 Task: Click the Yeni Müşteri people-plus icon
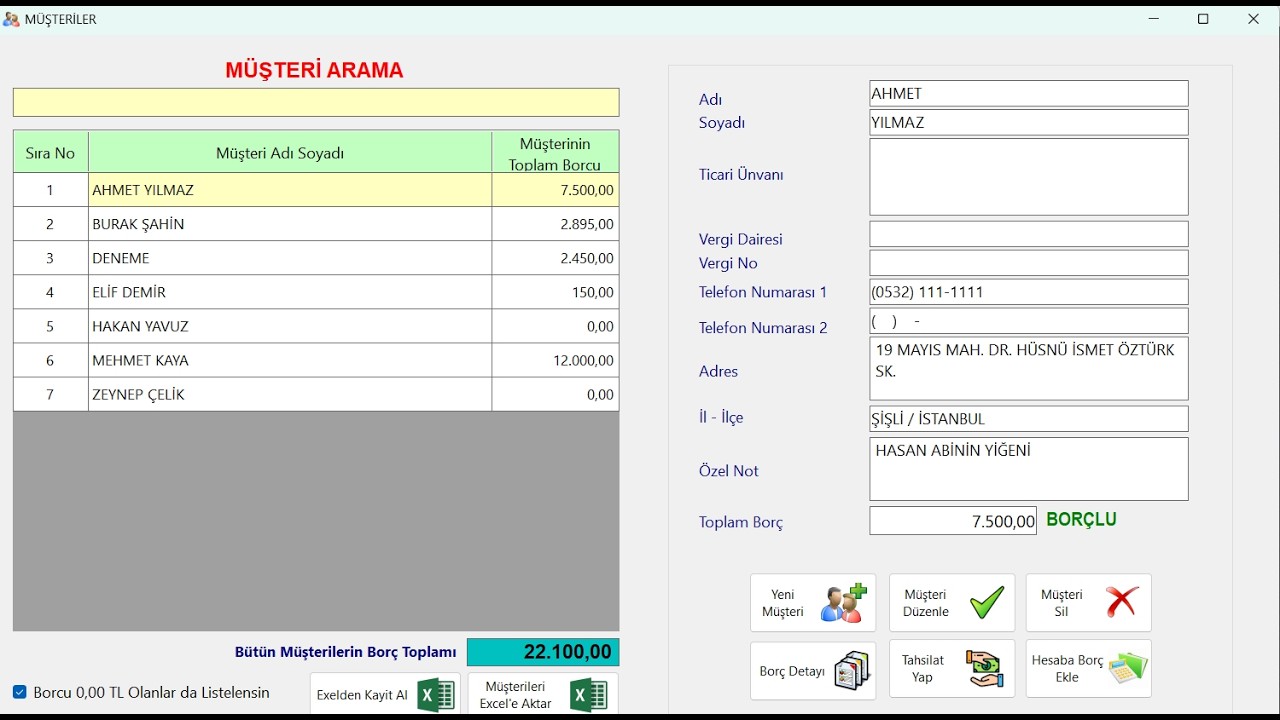pos(844,603)
